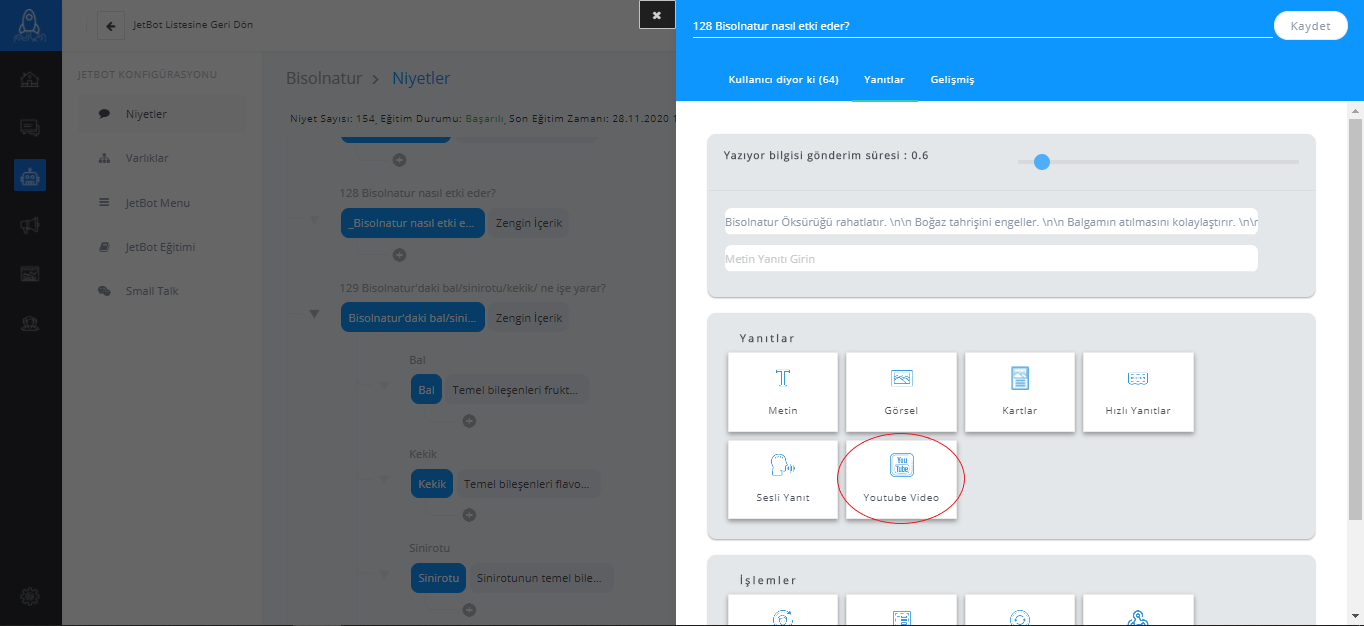Image resolution: width=1364 pixels, height=626 pixels.
Task: Click plus icon below intent 128 button
Action: click(x=399, y=255)
